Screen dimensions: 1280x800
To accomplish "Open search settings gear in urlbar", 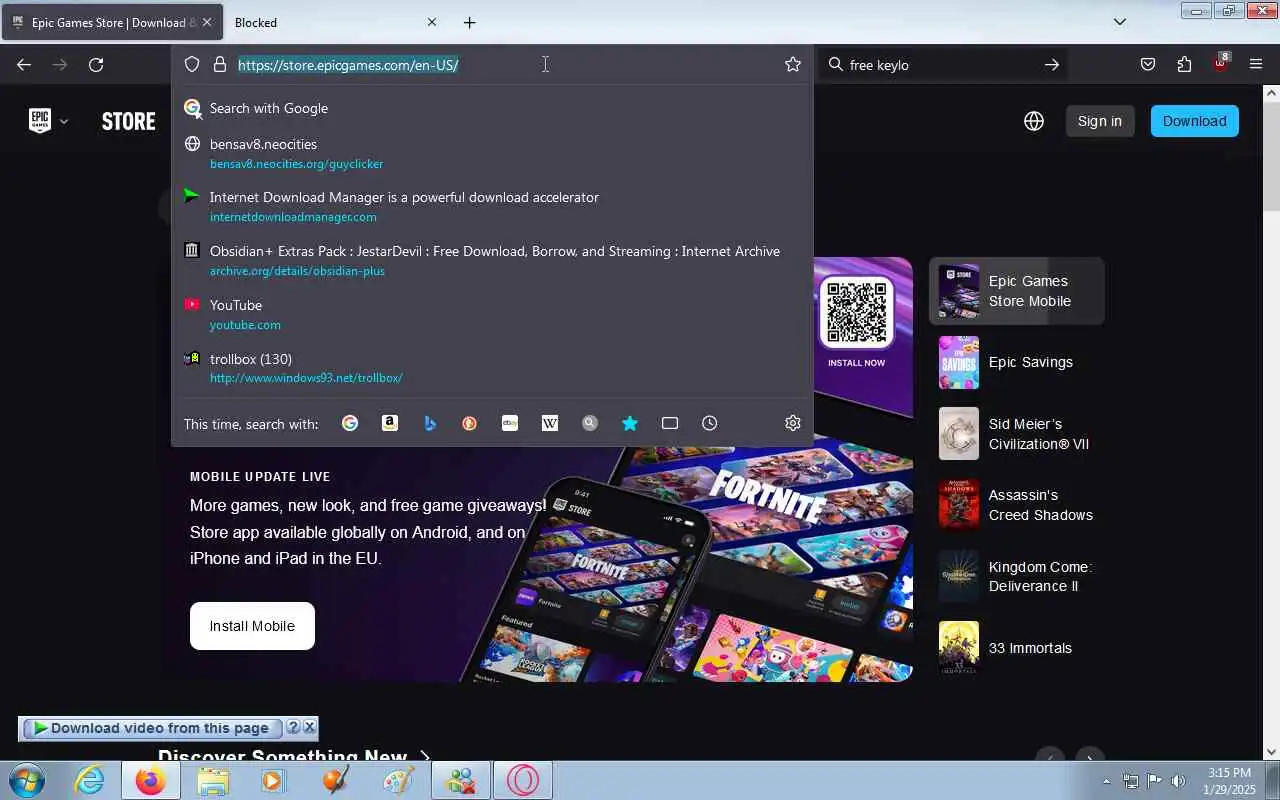I will pyautogui.click(x=793, y=423).
